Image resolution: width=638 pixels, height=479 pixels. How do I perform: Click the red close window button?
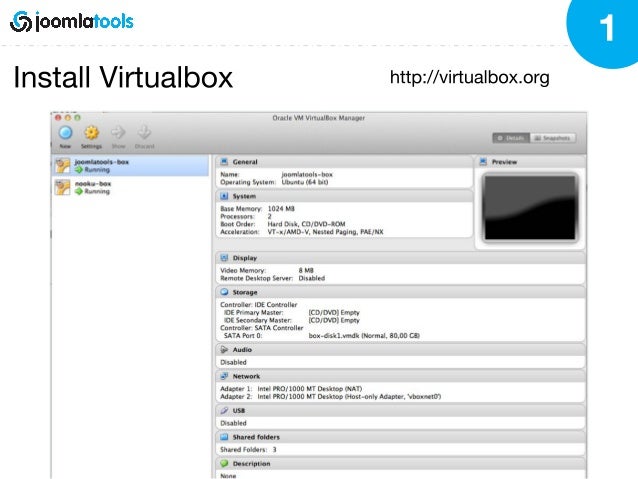click(58, 118)
